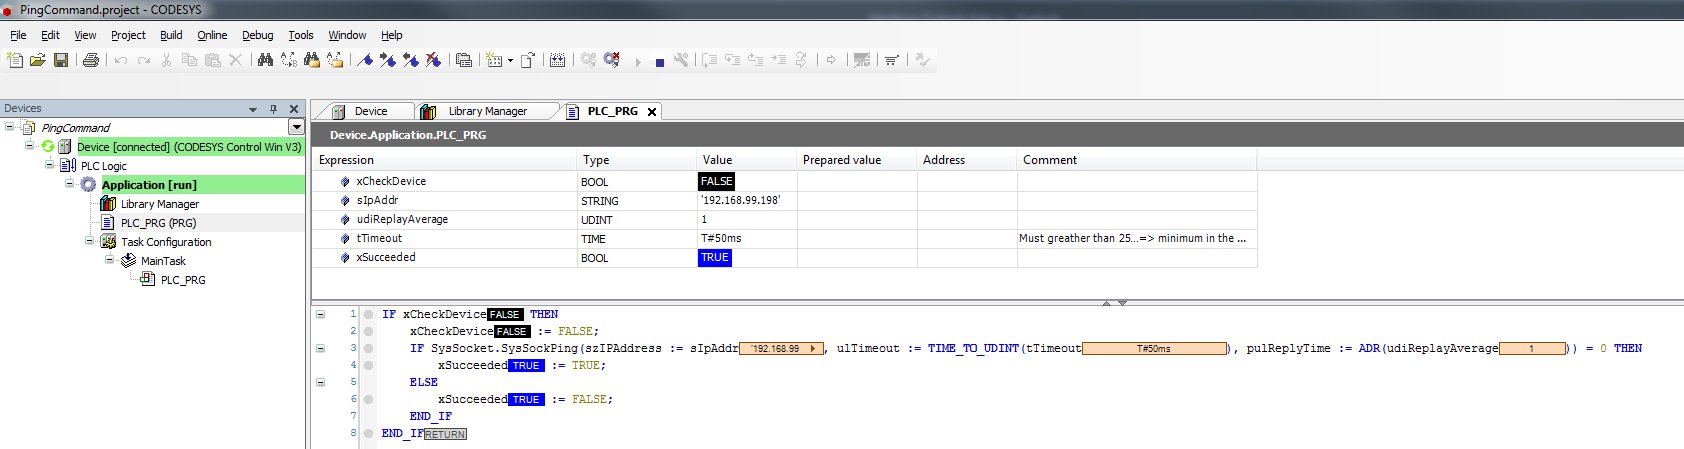
Task: Toggle breakpoint dot on code line 6
Action: pyautogui.click(x=368, y=399)
